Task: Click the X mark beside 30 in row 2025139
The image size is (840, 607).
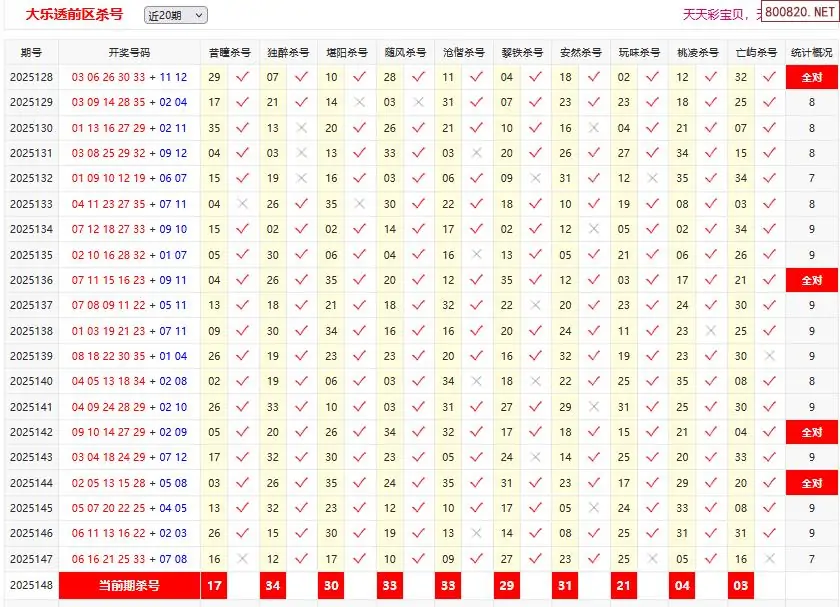Action: point(770,356)
